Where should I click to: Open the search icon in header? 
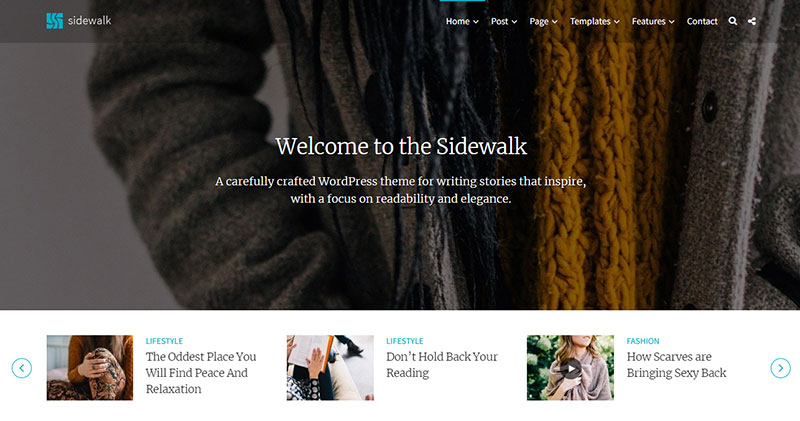733,21
